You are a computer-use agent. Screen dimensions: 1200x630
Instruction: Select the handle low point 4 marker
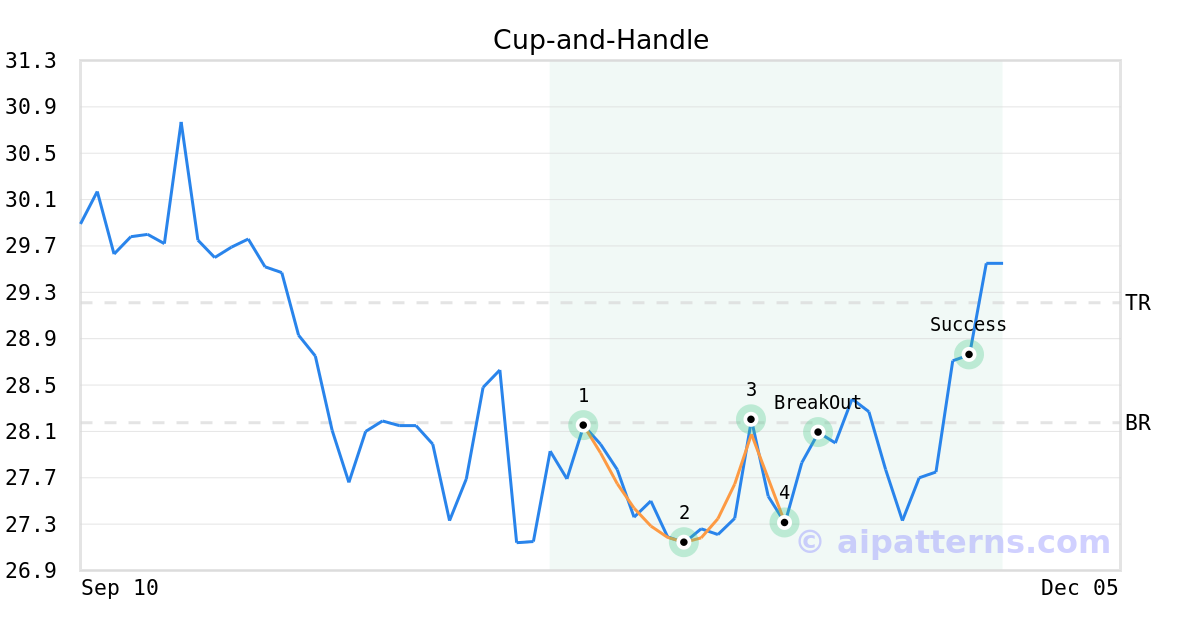(x=784, y=522)
